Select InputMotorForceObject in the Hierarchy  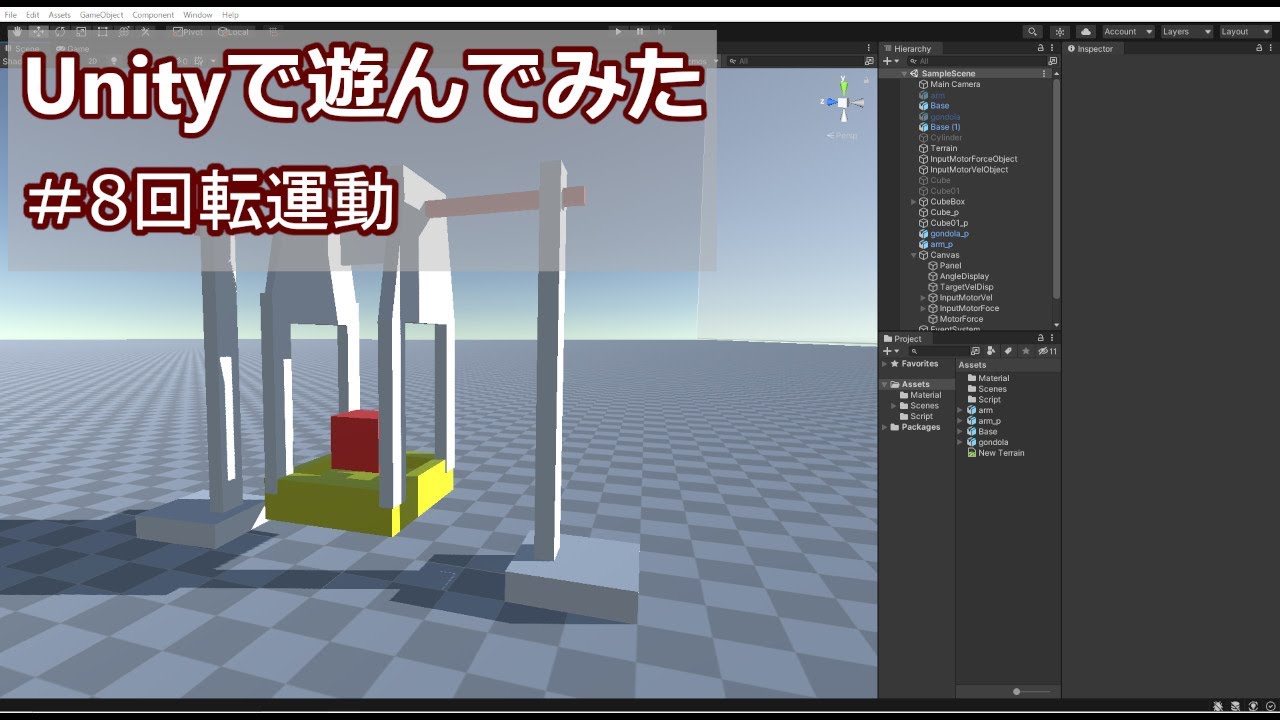click(973, 159)
